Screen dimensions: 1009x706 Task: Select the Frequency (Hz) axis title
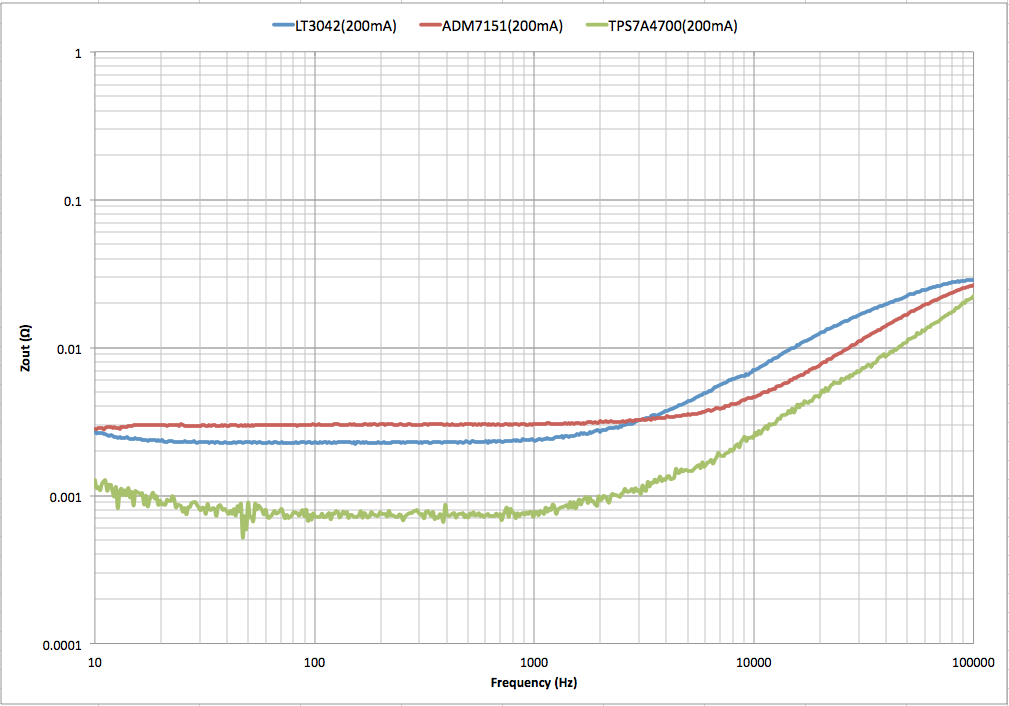tap(533, 683)
